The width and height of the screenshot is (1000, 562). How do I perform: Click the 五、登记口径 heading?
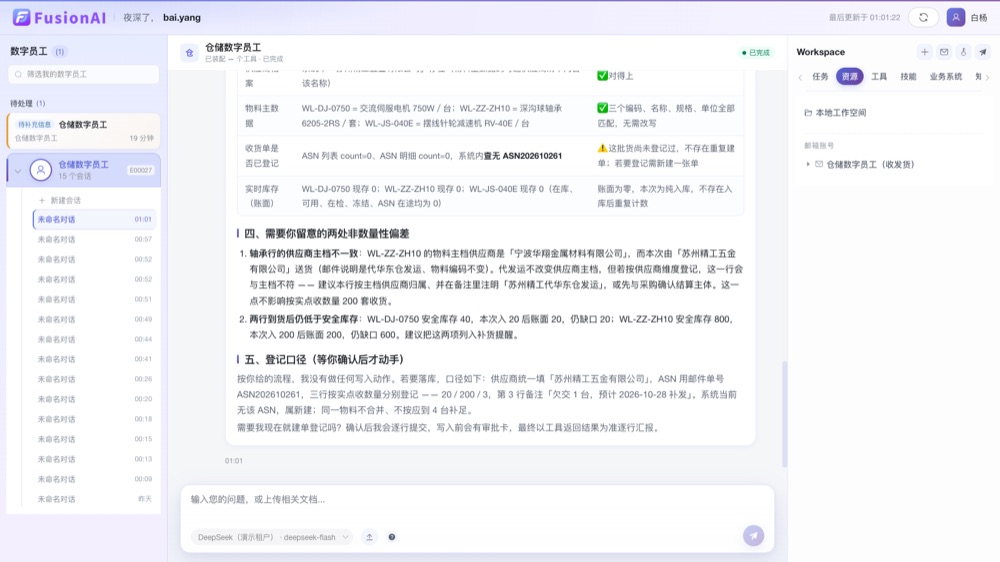[x=324, y=360]
